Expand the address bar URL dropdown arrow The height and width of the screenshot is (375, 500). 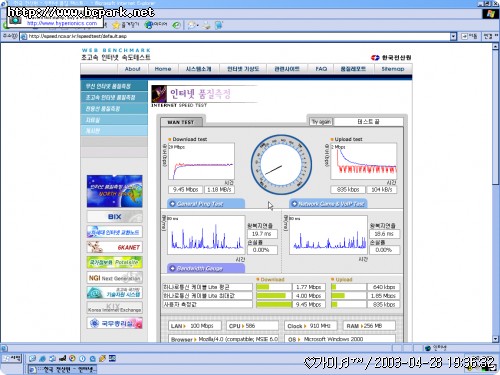[453, 36]
